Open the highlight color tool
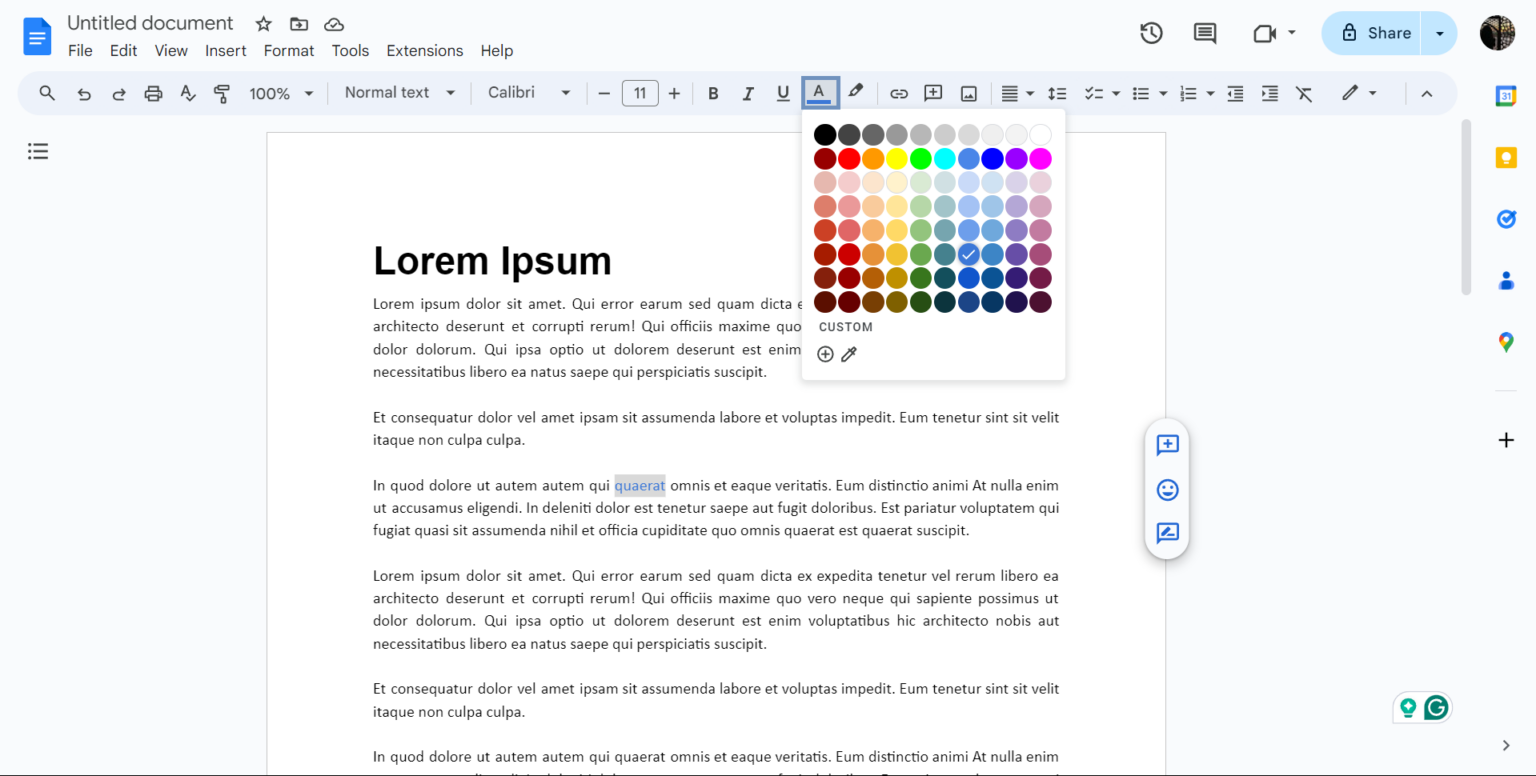The height and width of the screenshot is (776, 1536). click(x=856, y=92)
